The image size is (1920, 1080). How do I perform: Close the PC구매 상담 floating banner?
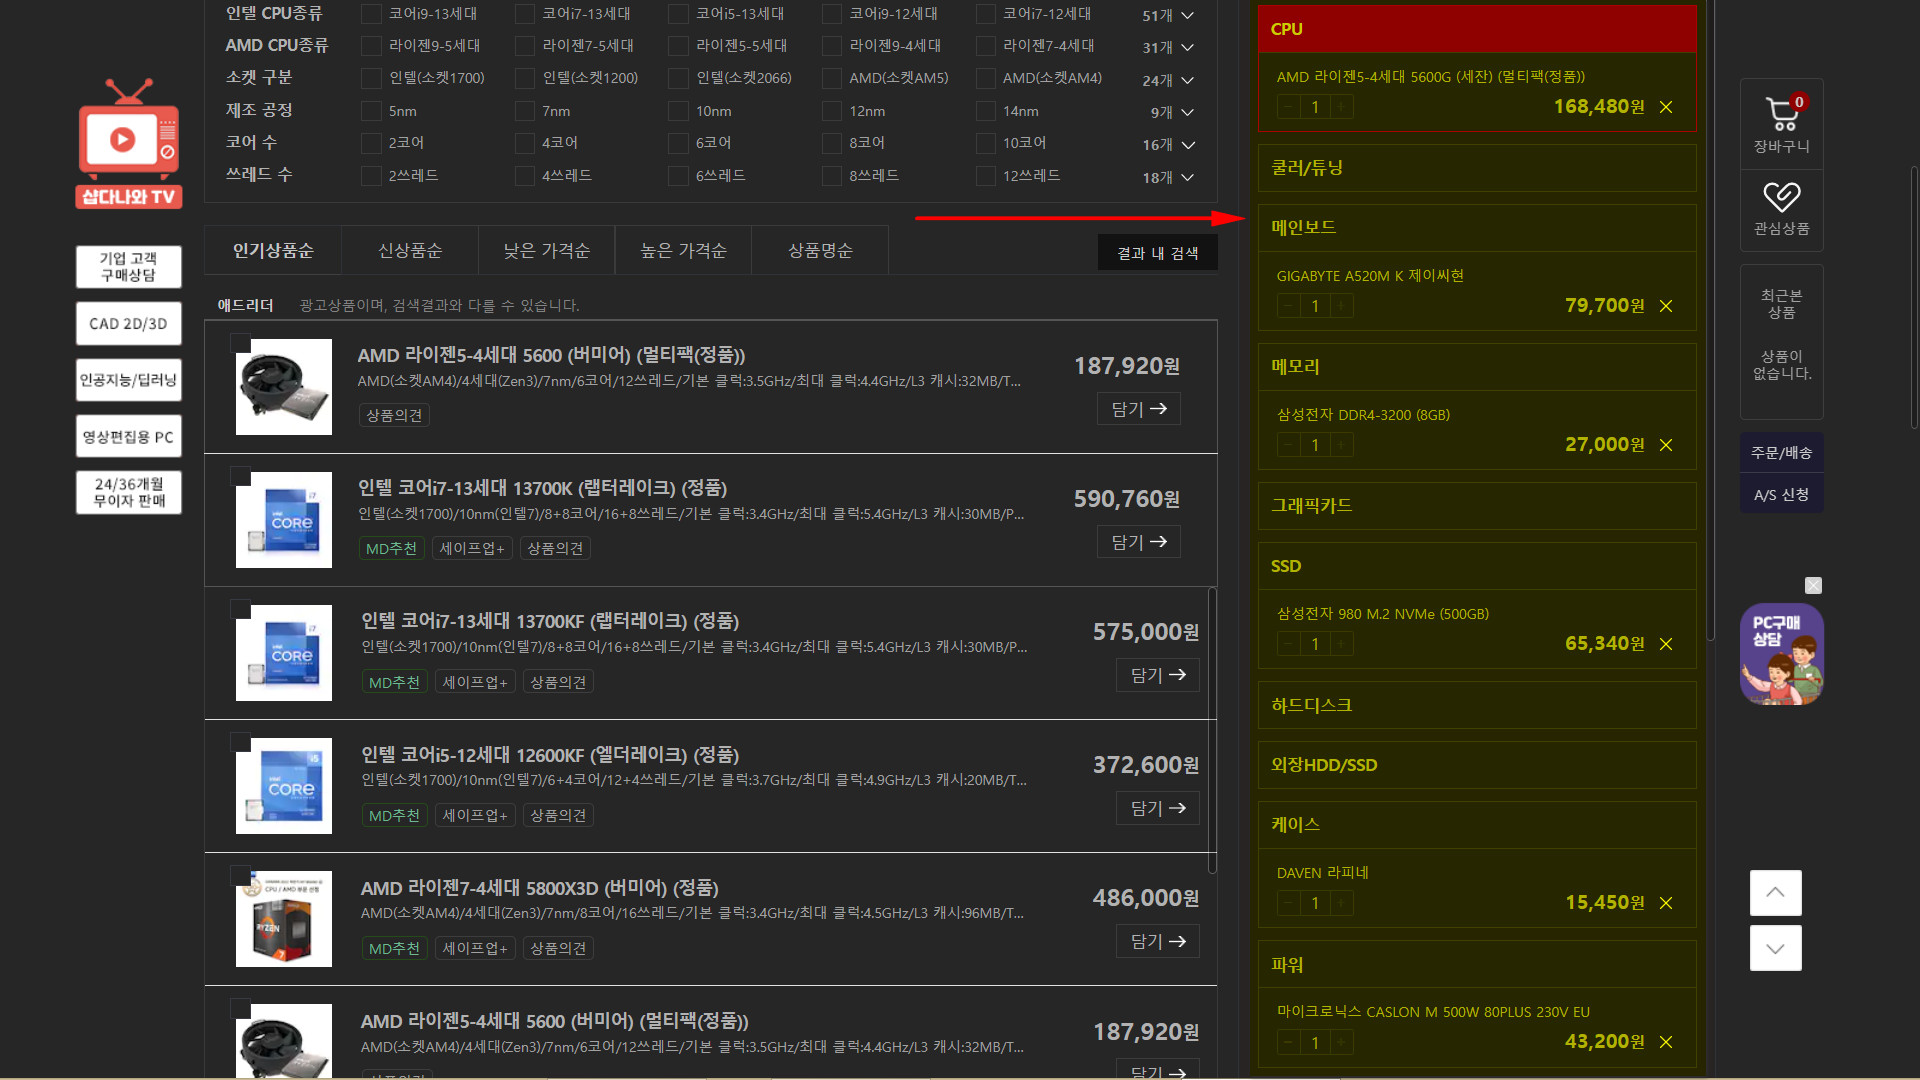point(1813,586)
